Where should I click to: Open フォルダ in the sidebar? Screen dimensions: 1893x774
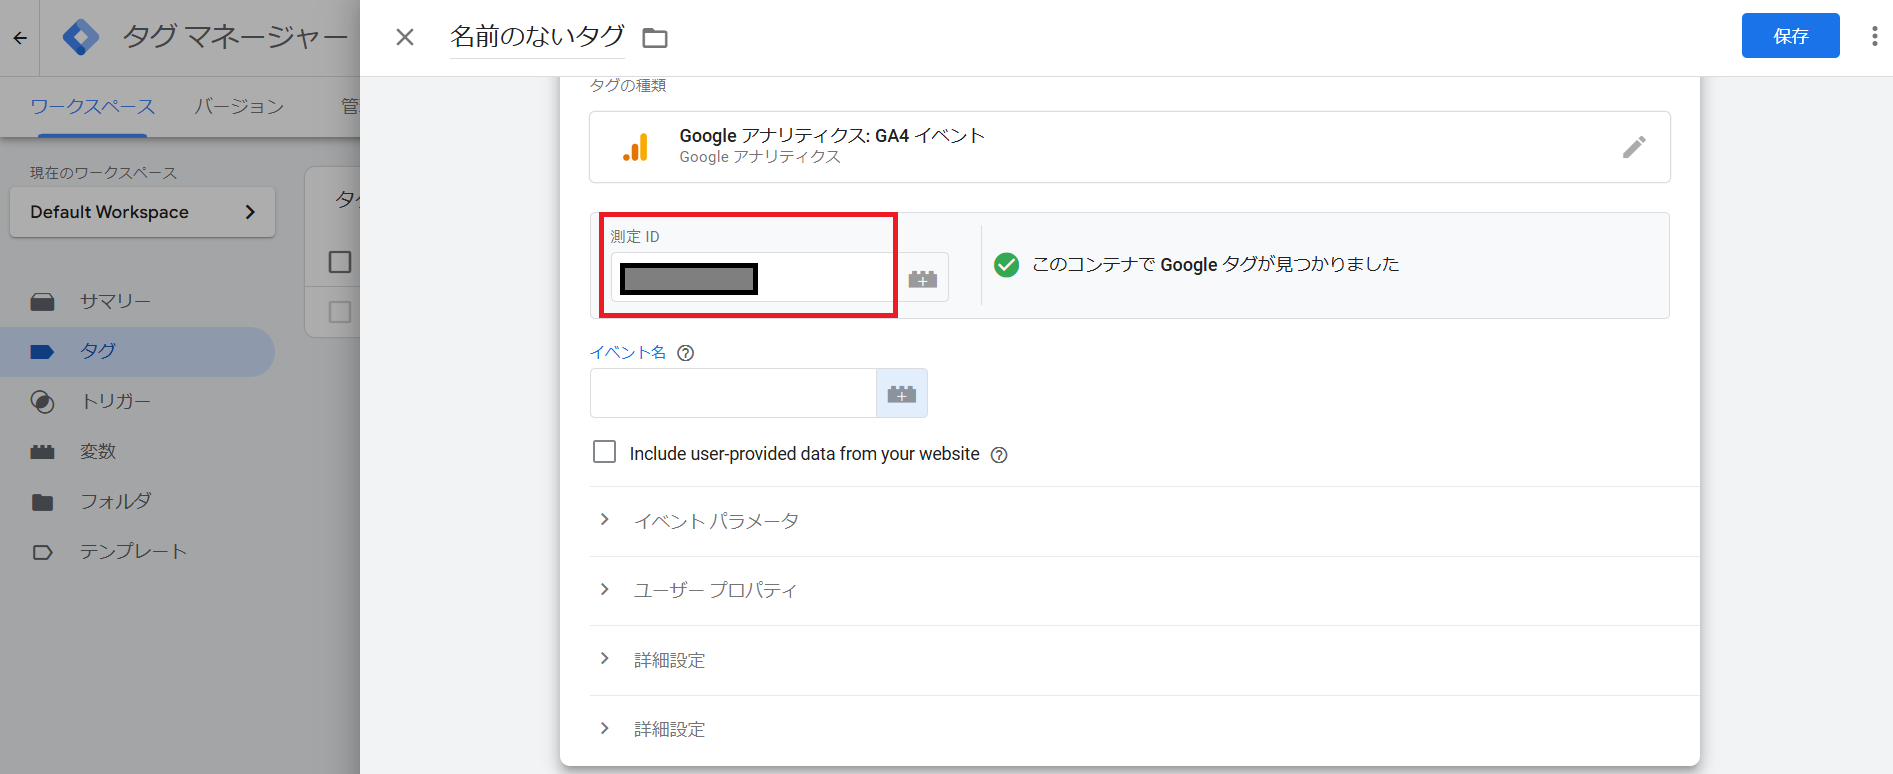[137, 501]
